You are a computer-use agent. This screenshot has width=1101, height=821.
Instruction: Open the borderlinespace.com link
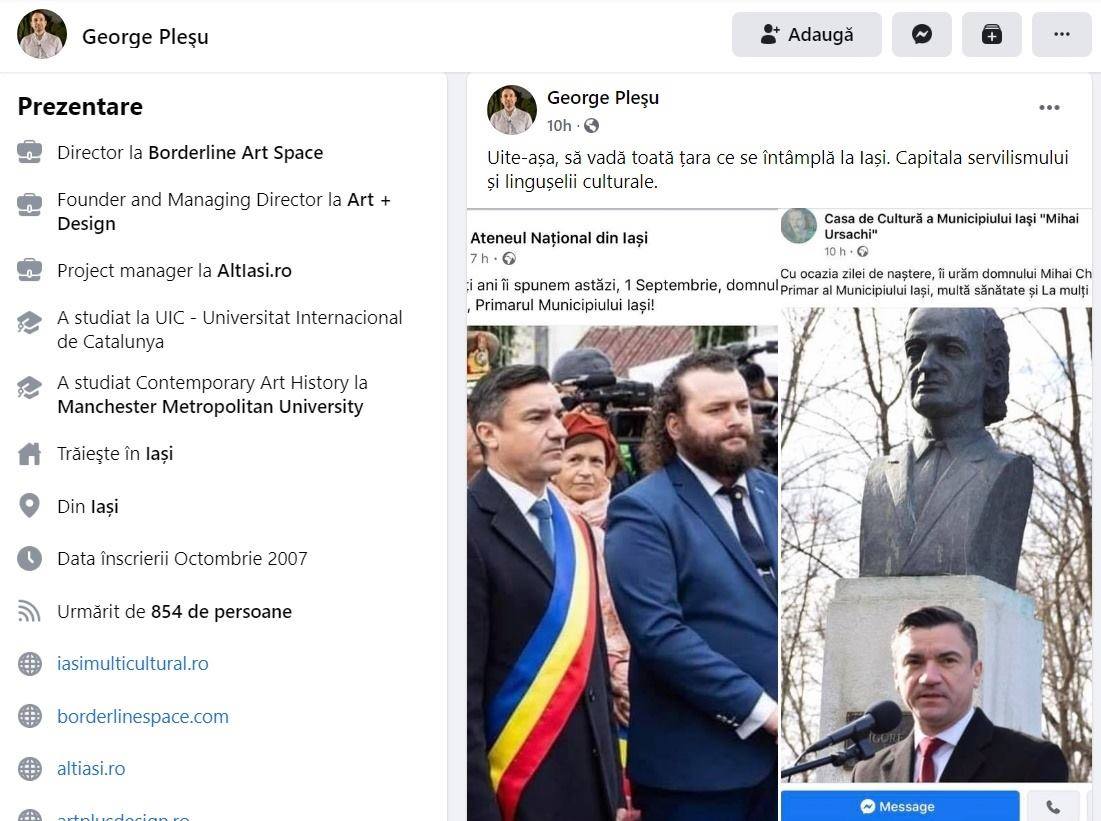coord(143,716)
